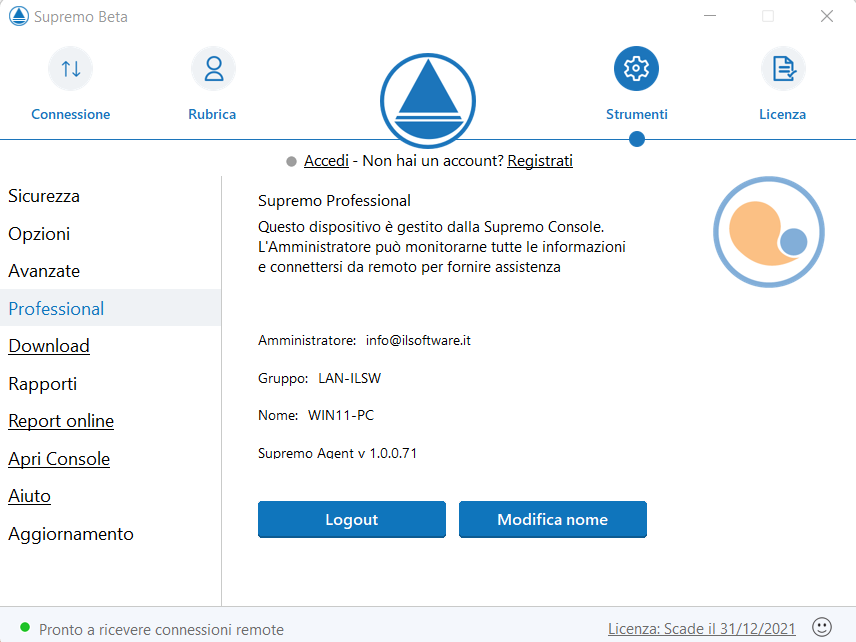856x642 pixels.
Task: Click the Accedi login link
Action: [x=326, y=160]
